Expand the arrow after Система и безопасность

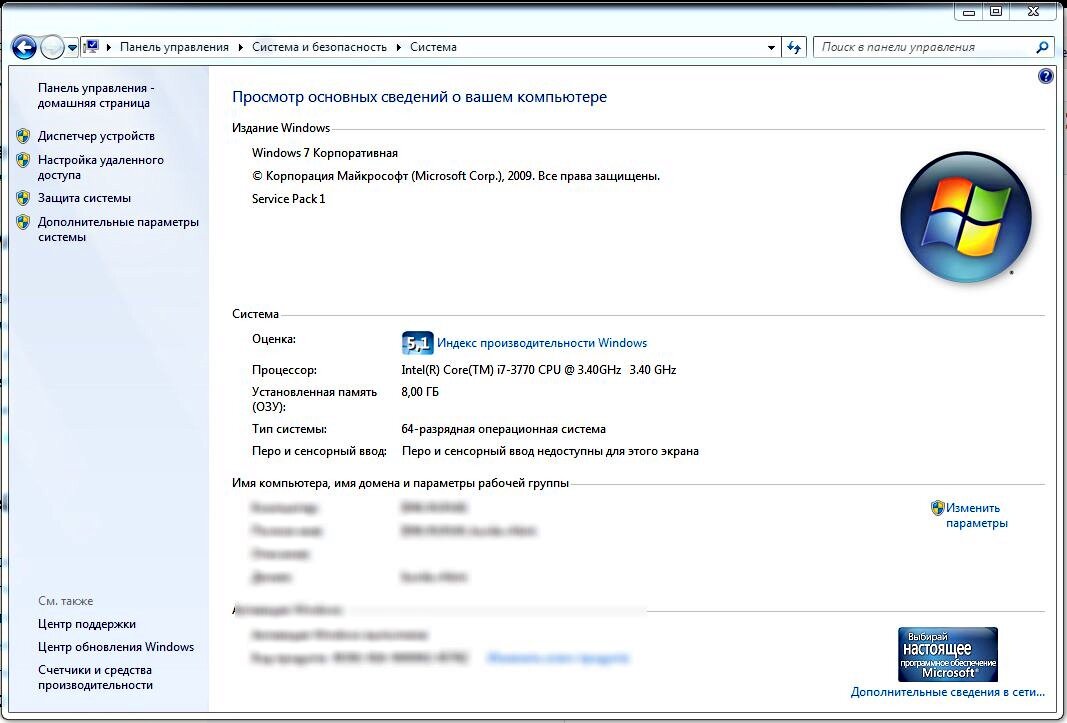click(x=399, y=47)
